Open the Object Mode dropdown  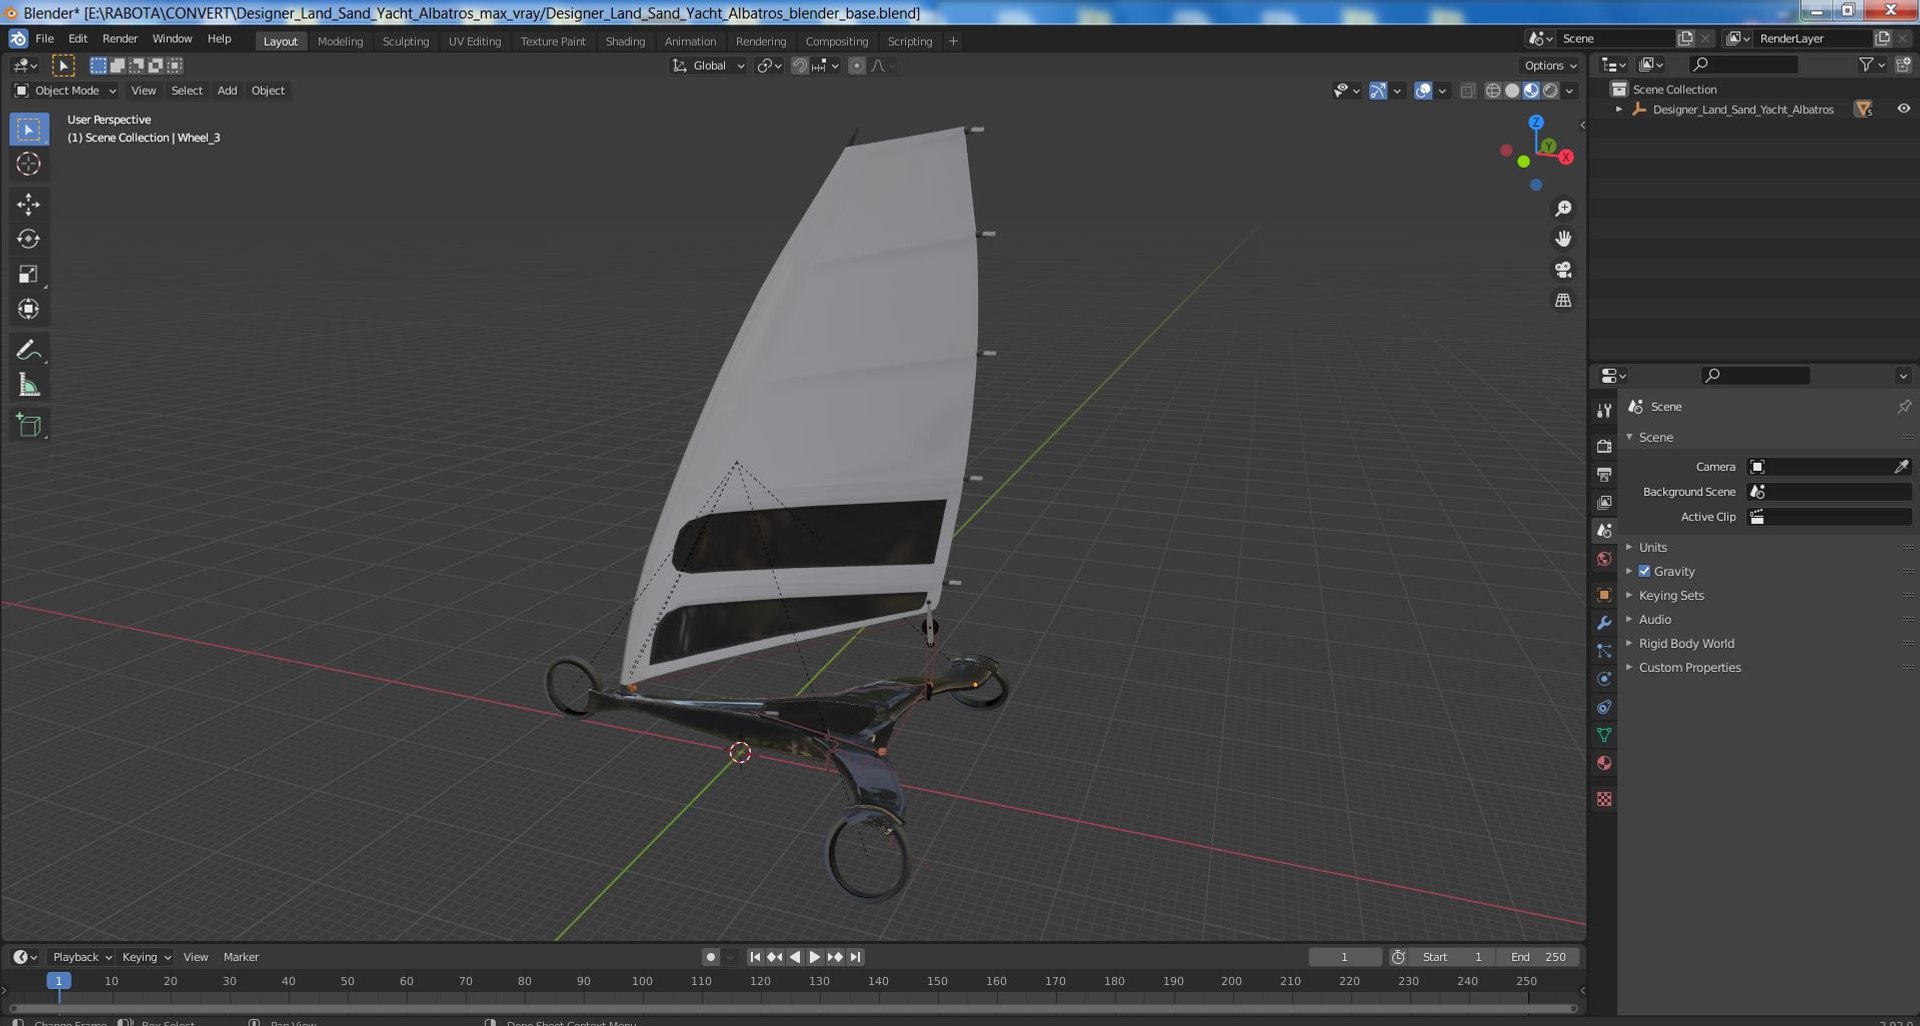66,91
